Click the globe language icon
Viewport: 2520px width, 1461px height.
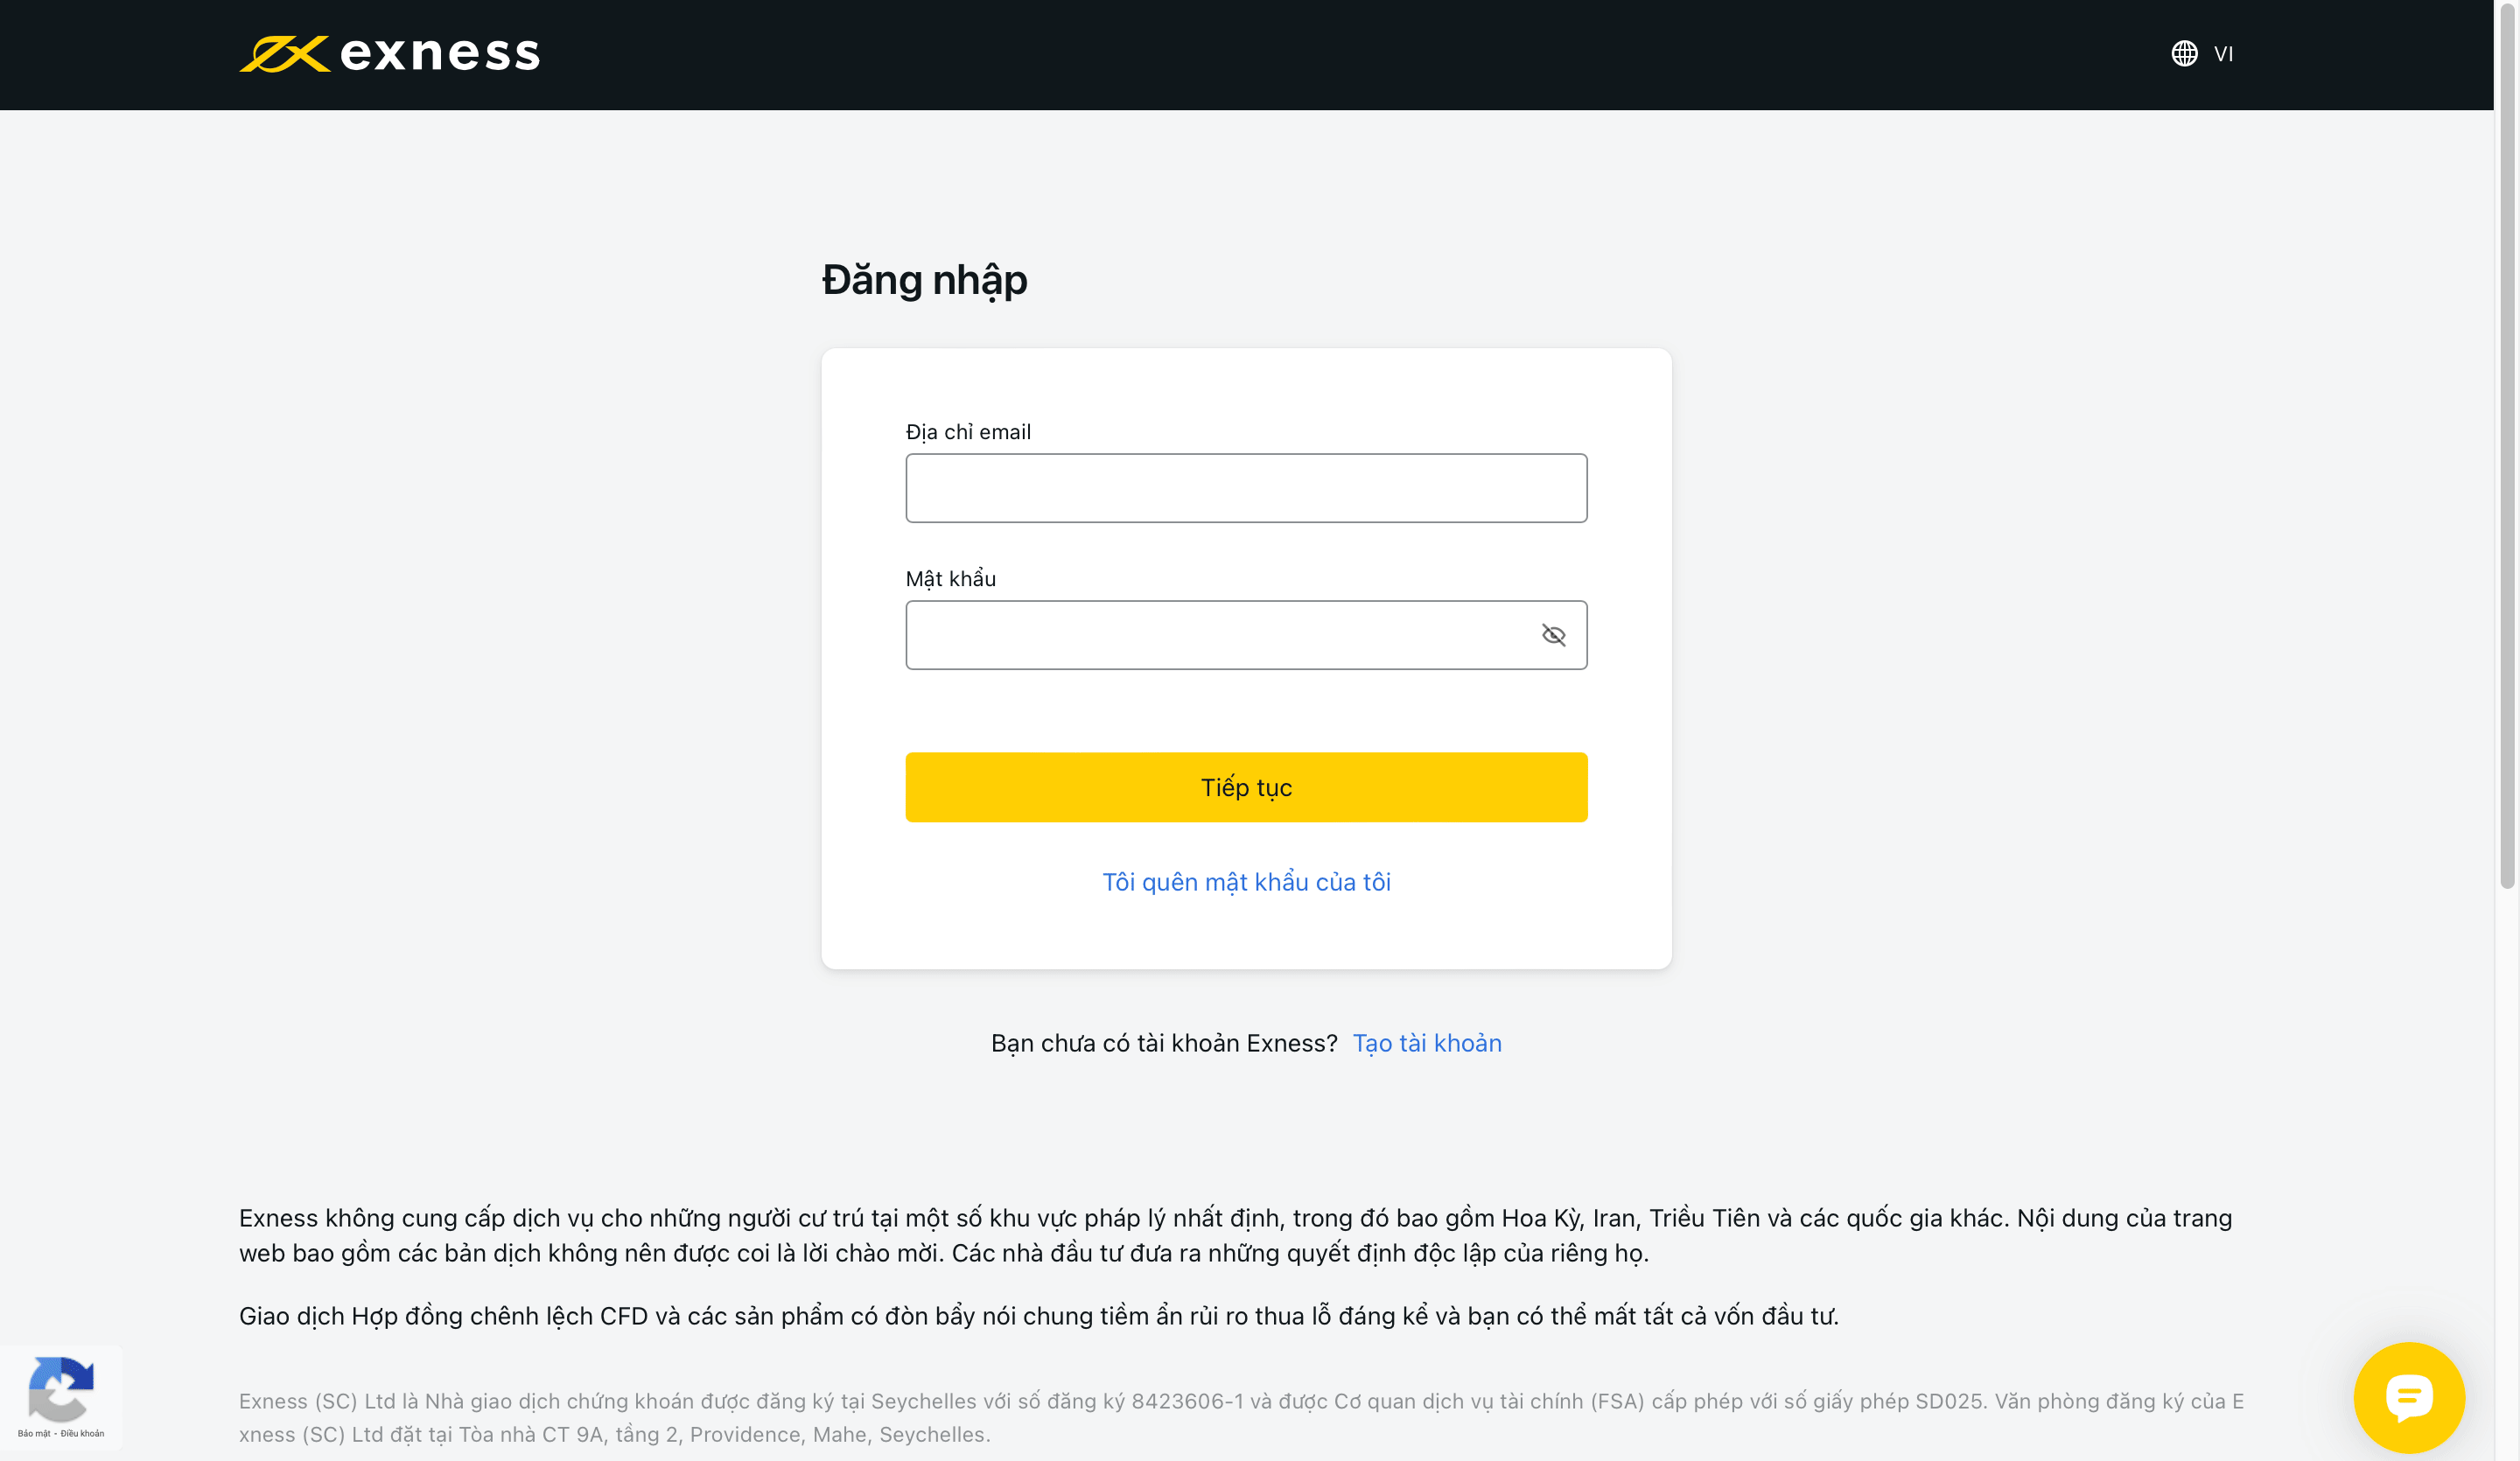pos(2184,54)
